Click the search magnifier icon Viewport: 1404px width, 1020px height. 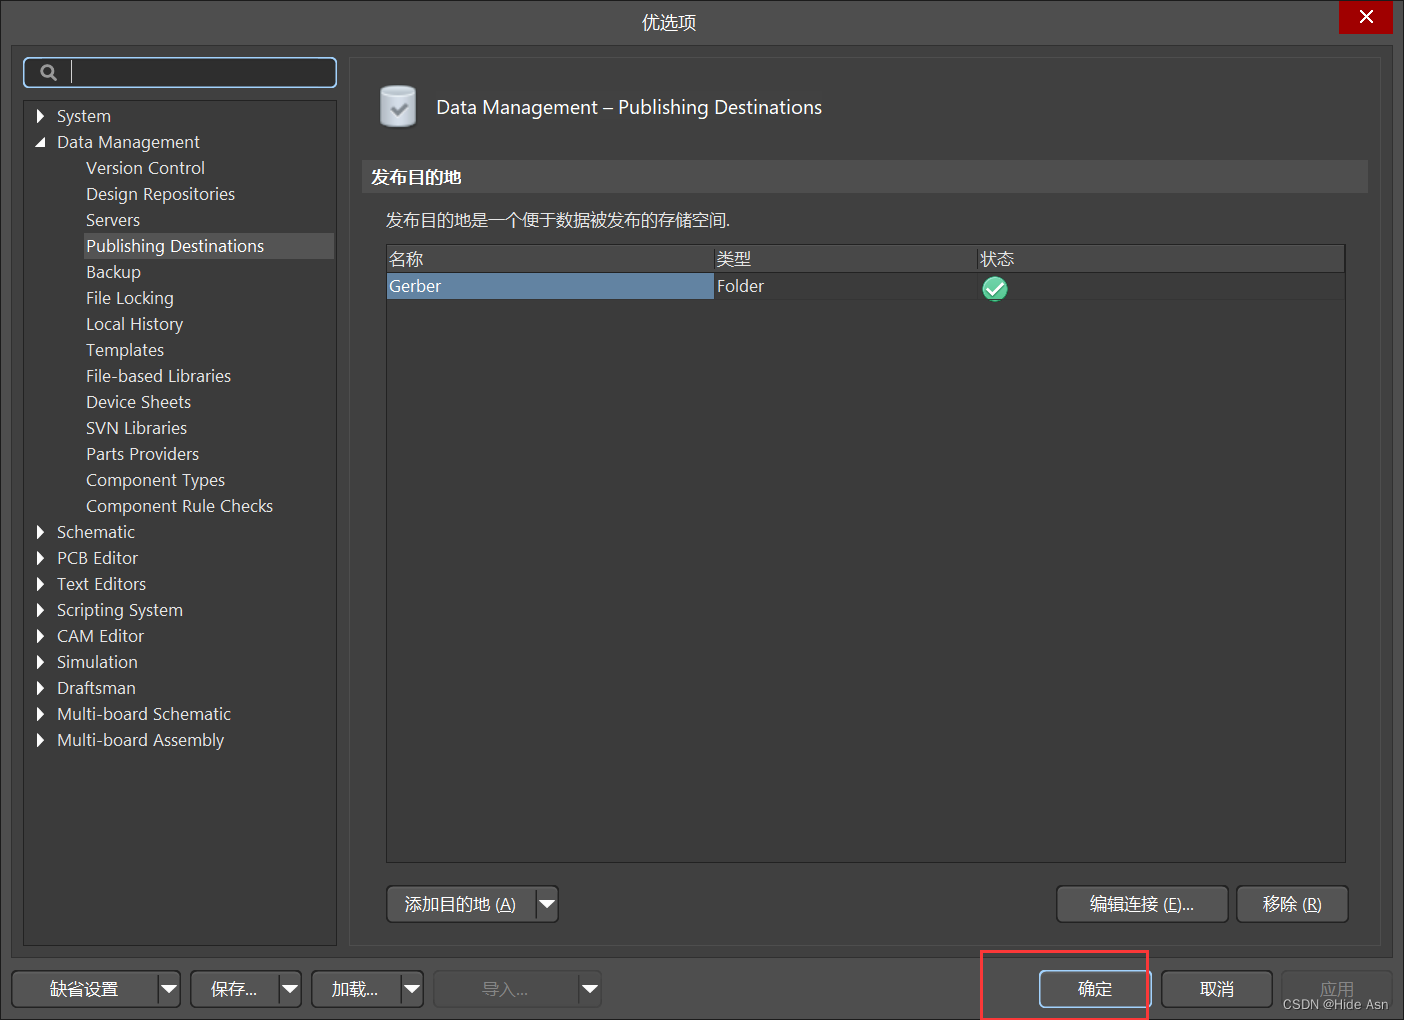tap(48, 72)
